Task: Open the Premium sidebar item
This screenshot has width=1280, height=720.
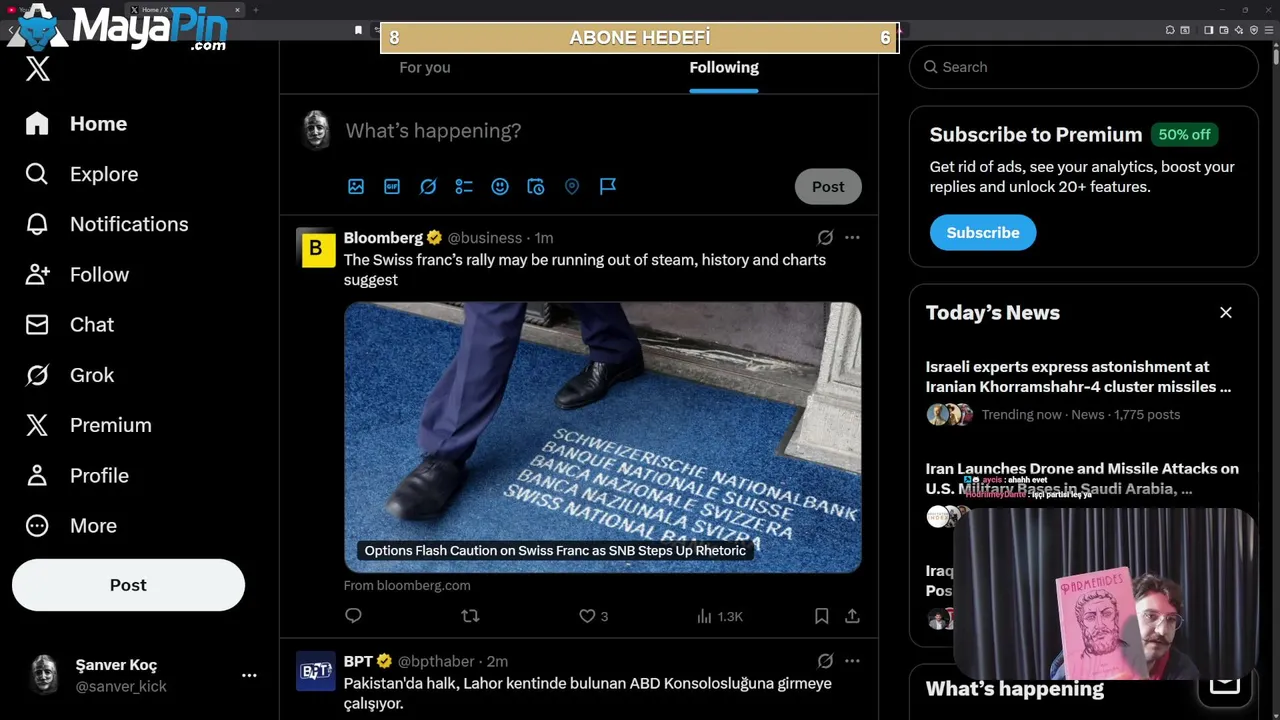Action: coord(88,425)
